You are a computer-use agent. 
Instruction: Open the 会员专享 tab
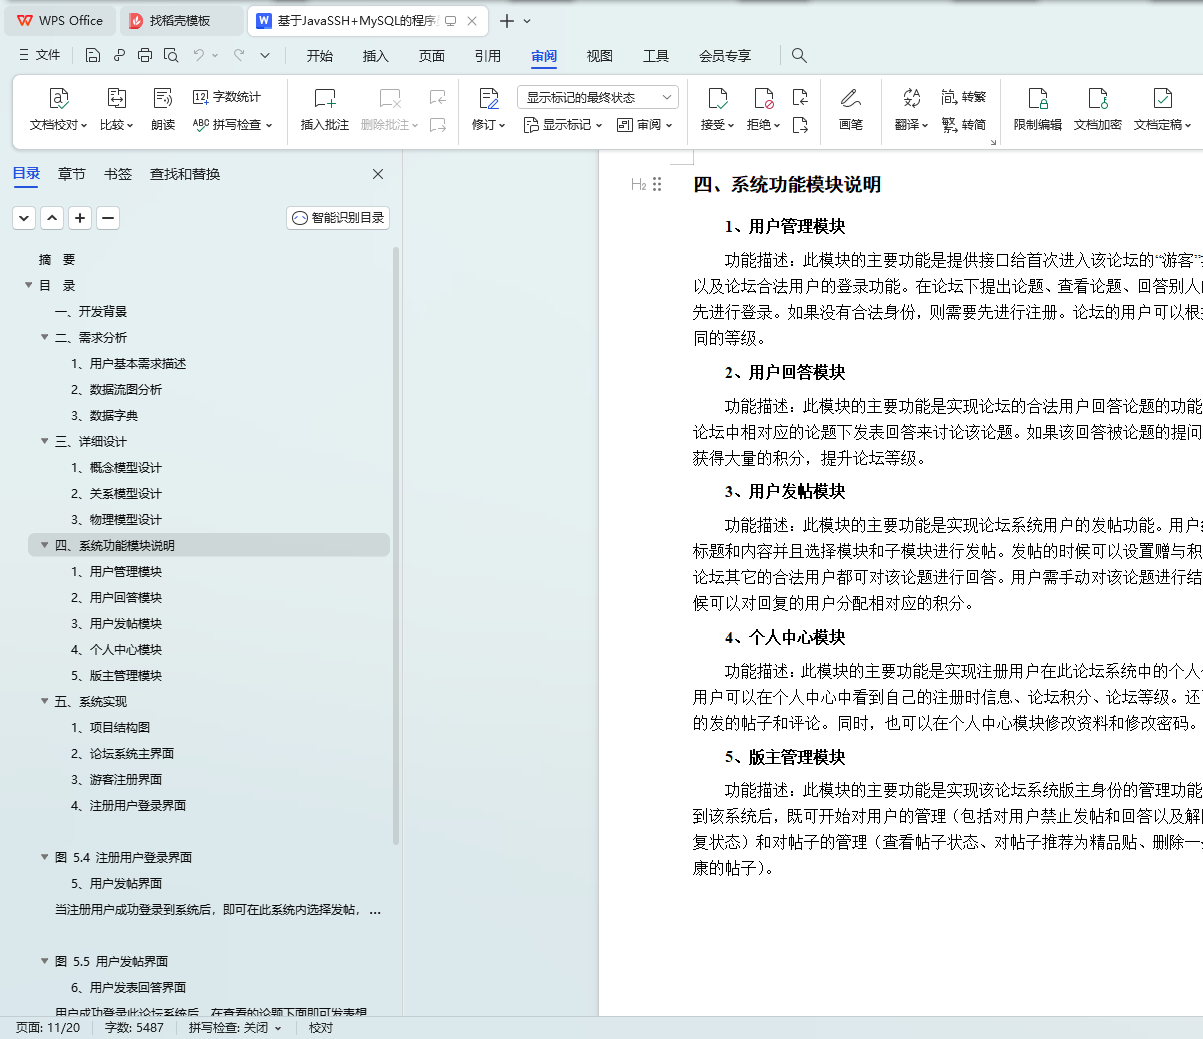pyautogui.click(x=725, y=56)
